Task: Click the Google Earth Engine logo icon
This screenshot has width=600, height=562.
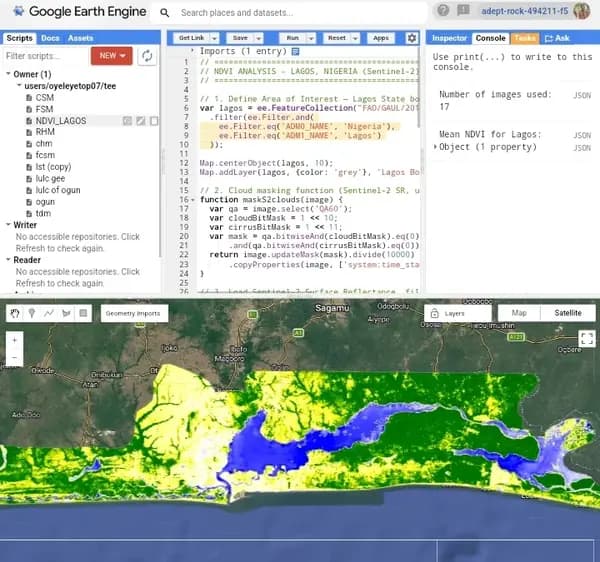Action: coord(18,11)
